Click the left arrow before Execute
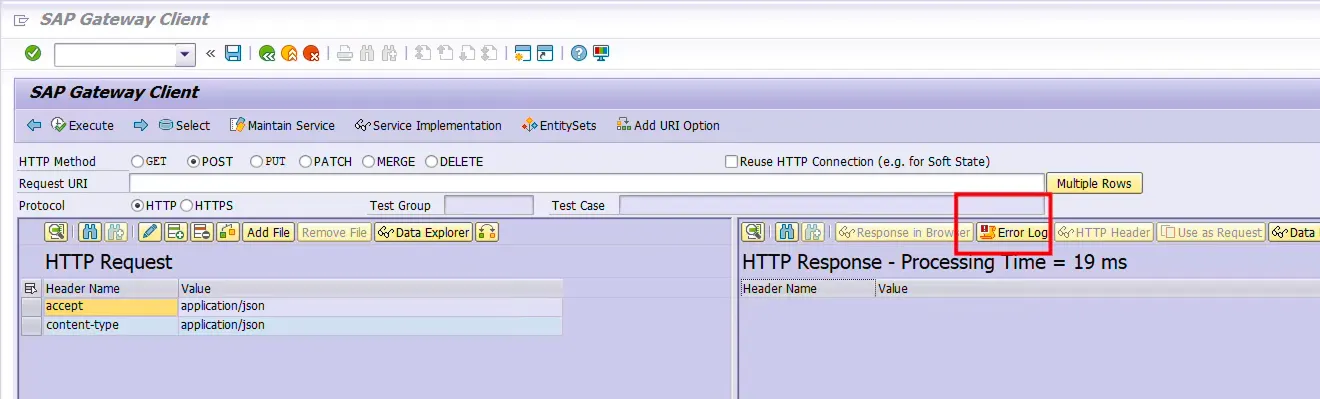 pos(34,125)
